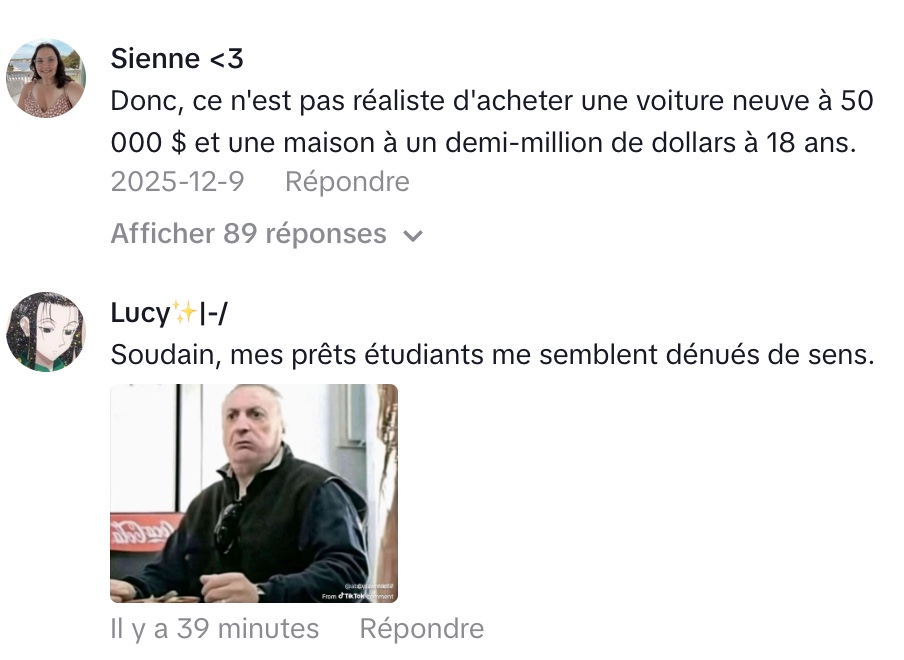
Task: Click the "demi-million de dollars" comment line
Action: point(483,143)
